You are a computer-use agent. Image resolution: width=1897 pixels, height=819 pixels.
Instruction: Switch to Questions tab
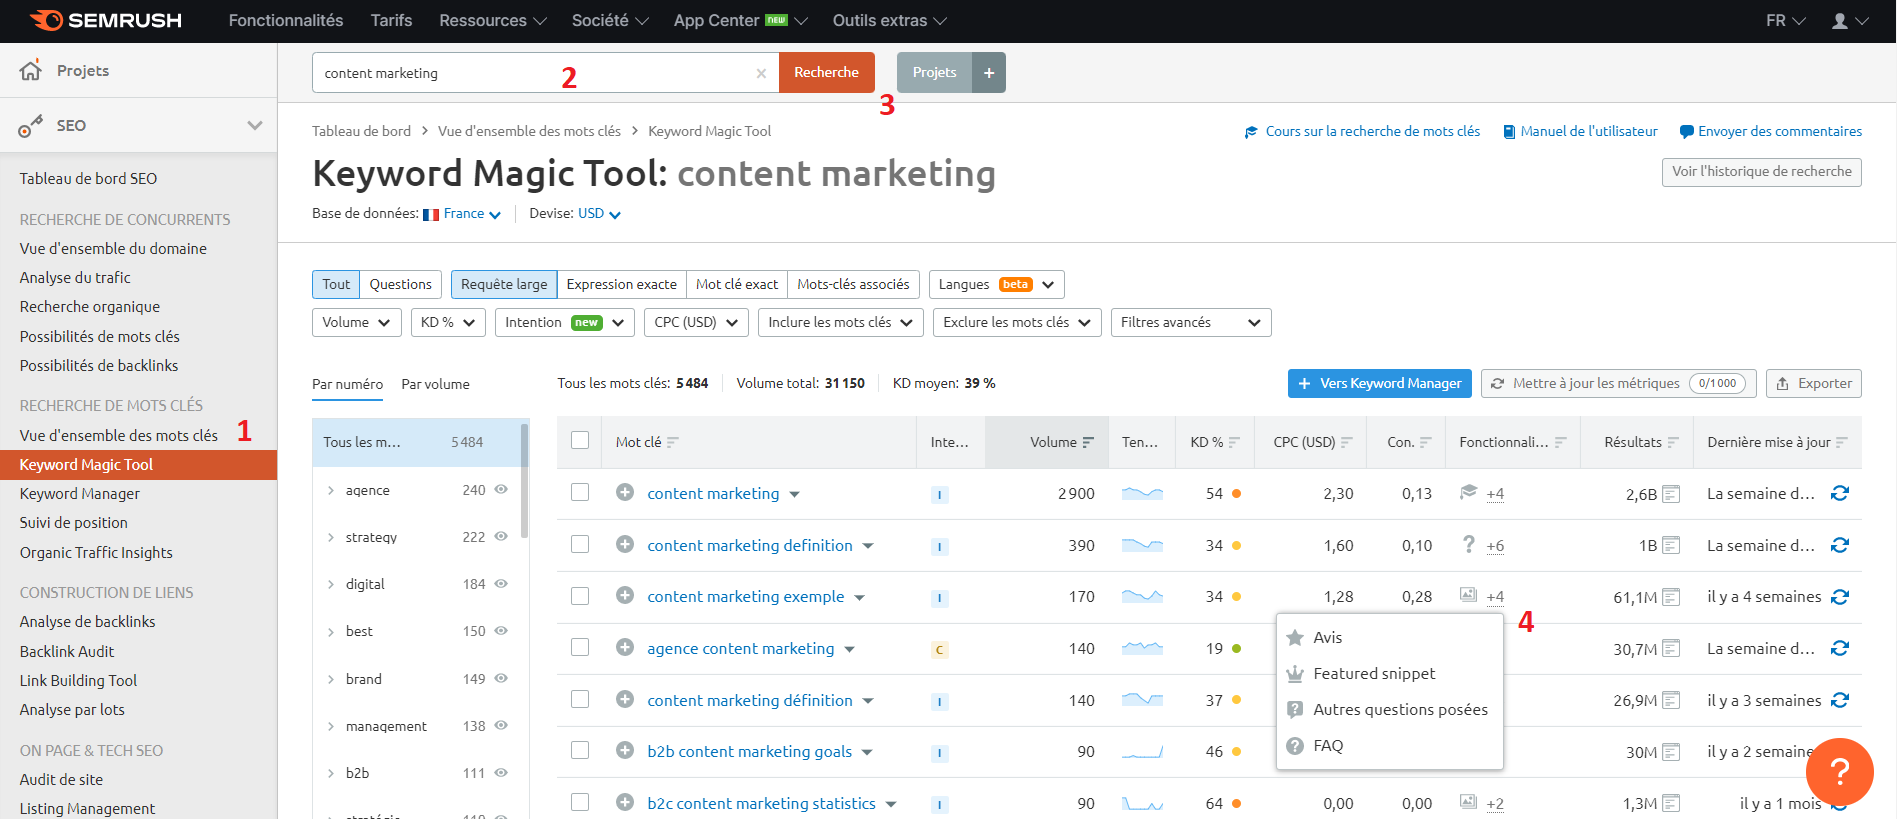pos(400,284)
